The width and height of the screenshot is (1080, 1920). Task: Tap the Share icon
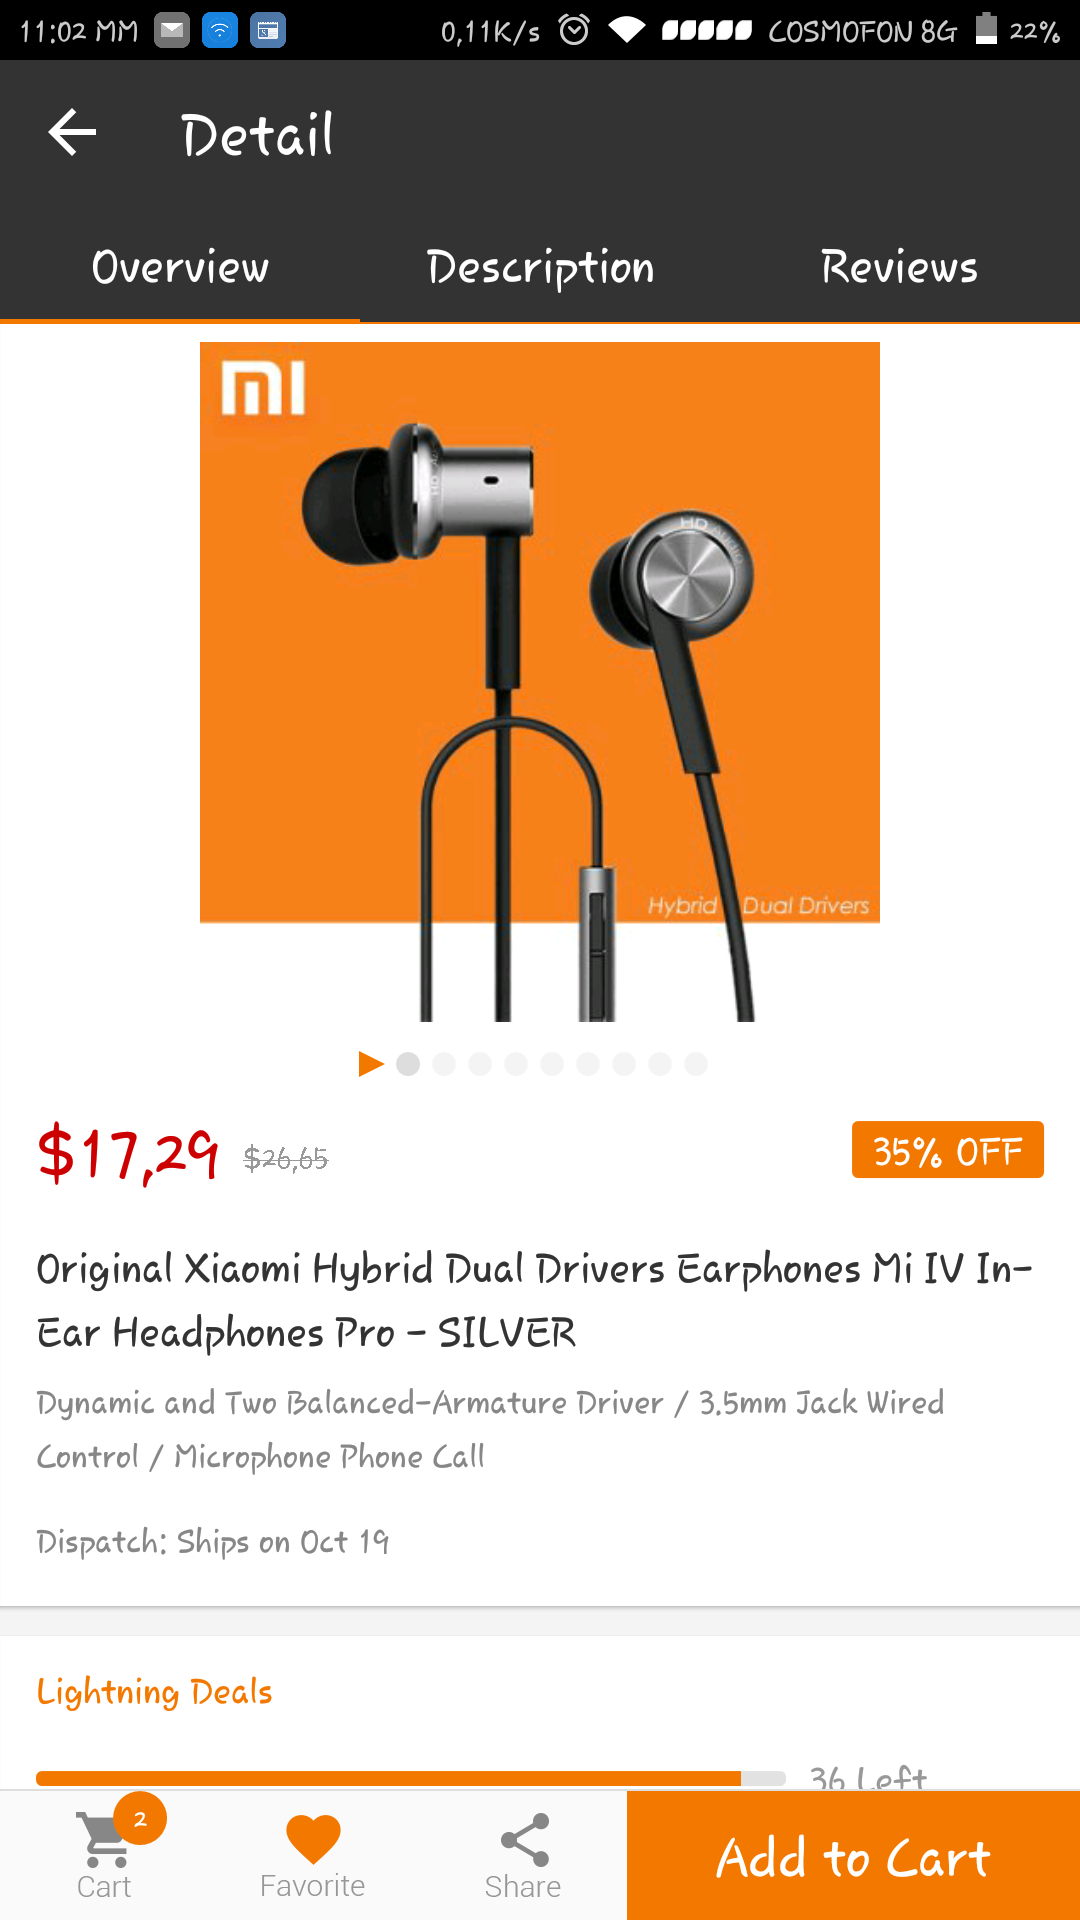[524, 1840]
